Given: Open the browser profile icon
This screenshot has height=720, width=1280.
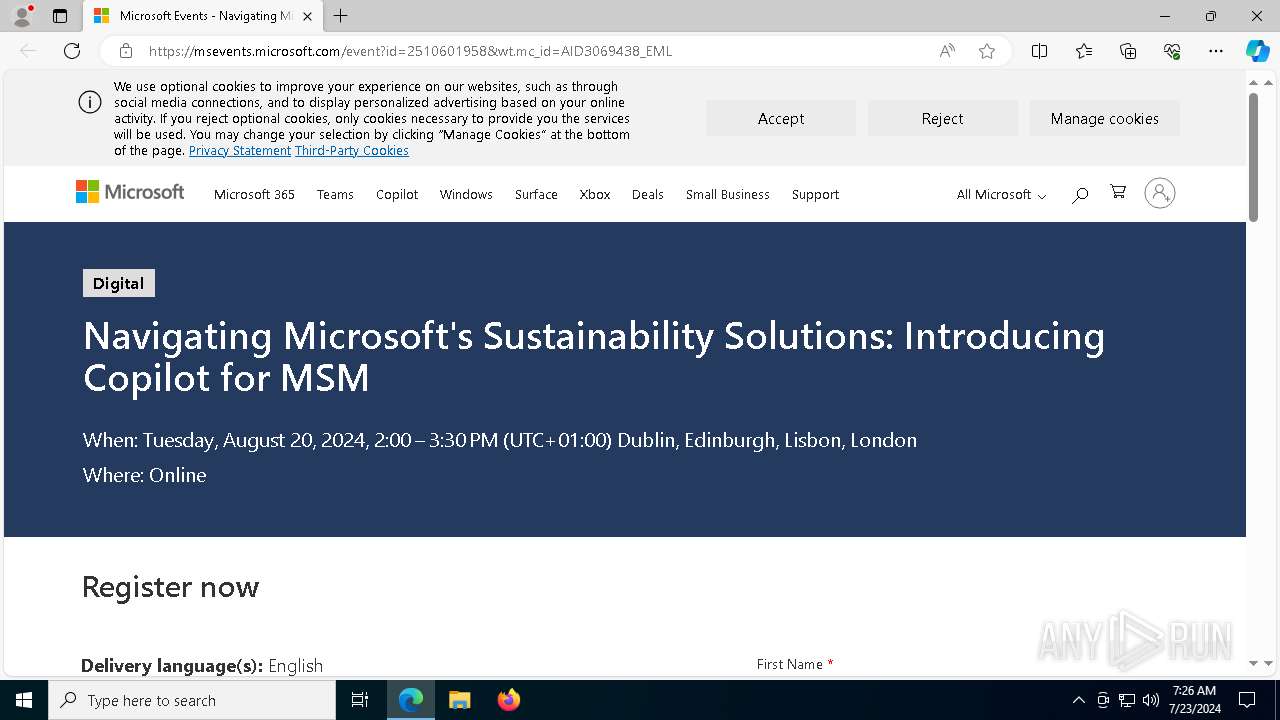Looking at the screenshot, I should (x=22, y=16).
